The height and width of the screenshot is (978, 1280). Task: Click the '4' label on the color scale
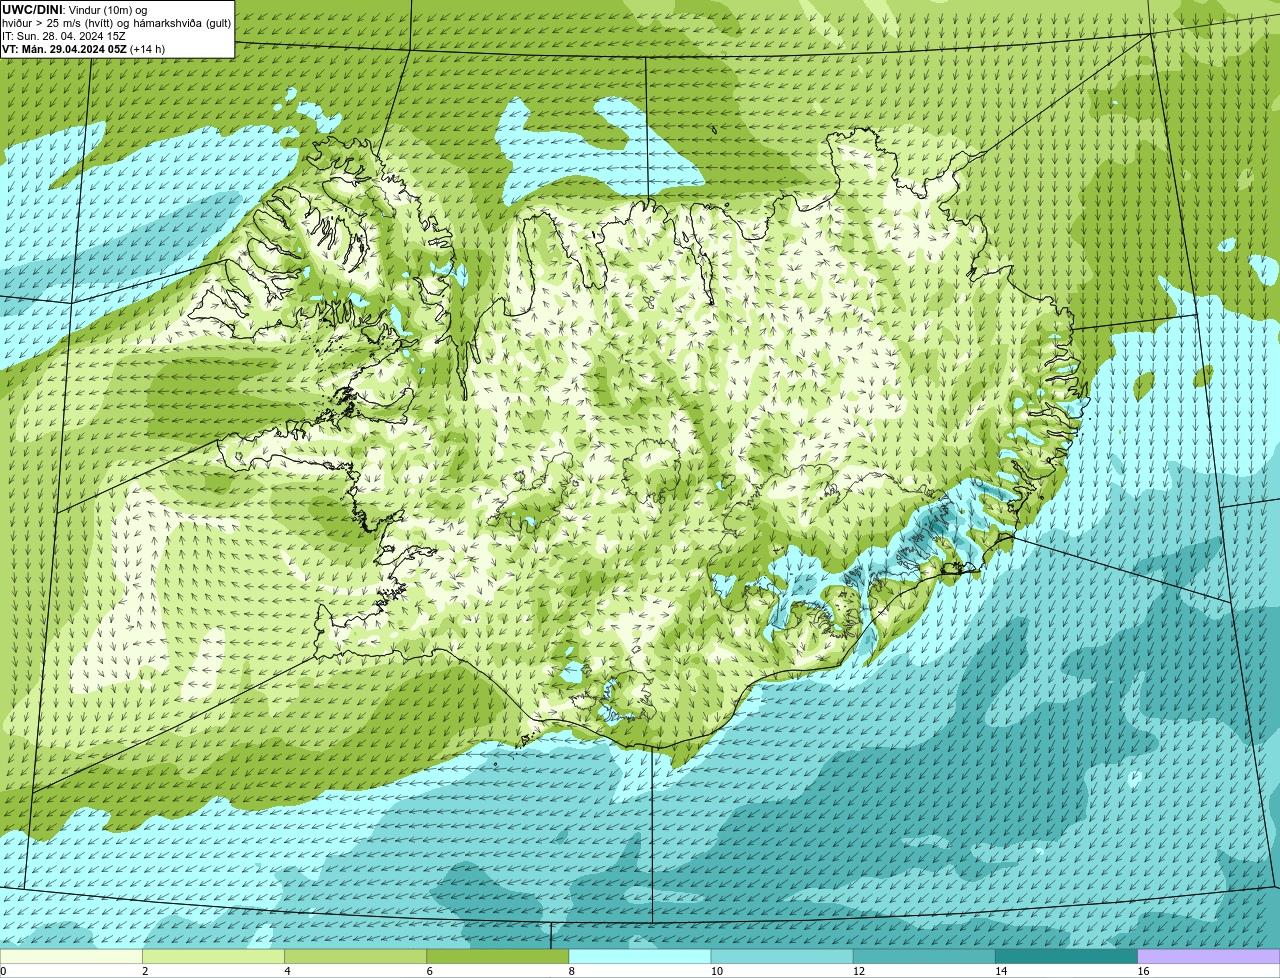click(287, 971)
